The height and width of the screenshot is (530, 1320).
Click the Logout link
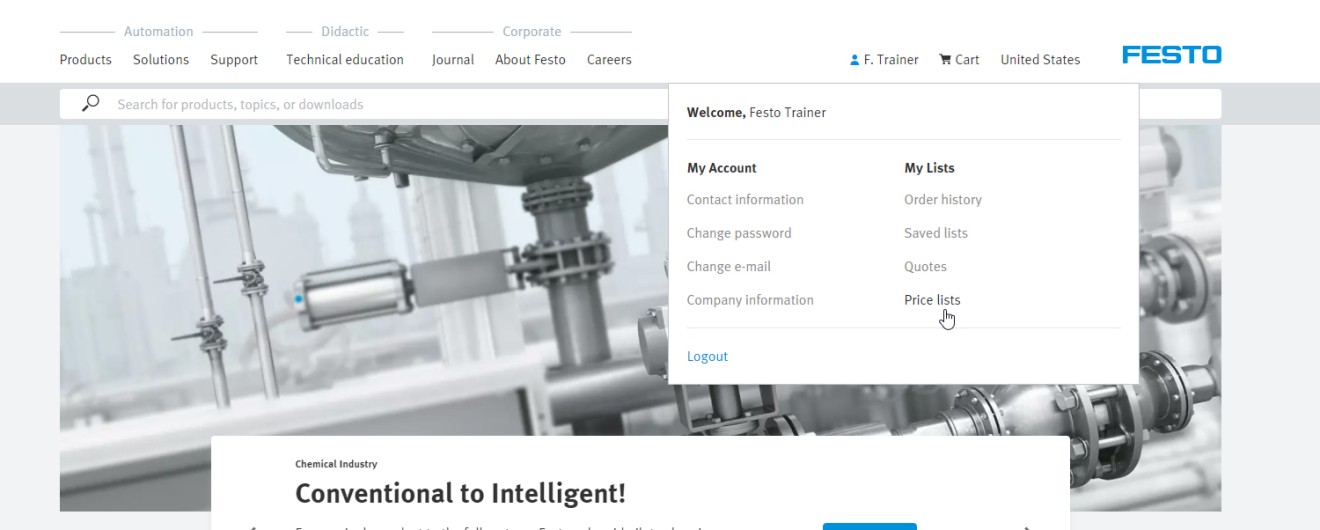[x=707, y=357]
